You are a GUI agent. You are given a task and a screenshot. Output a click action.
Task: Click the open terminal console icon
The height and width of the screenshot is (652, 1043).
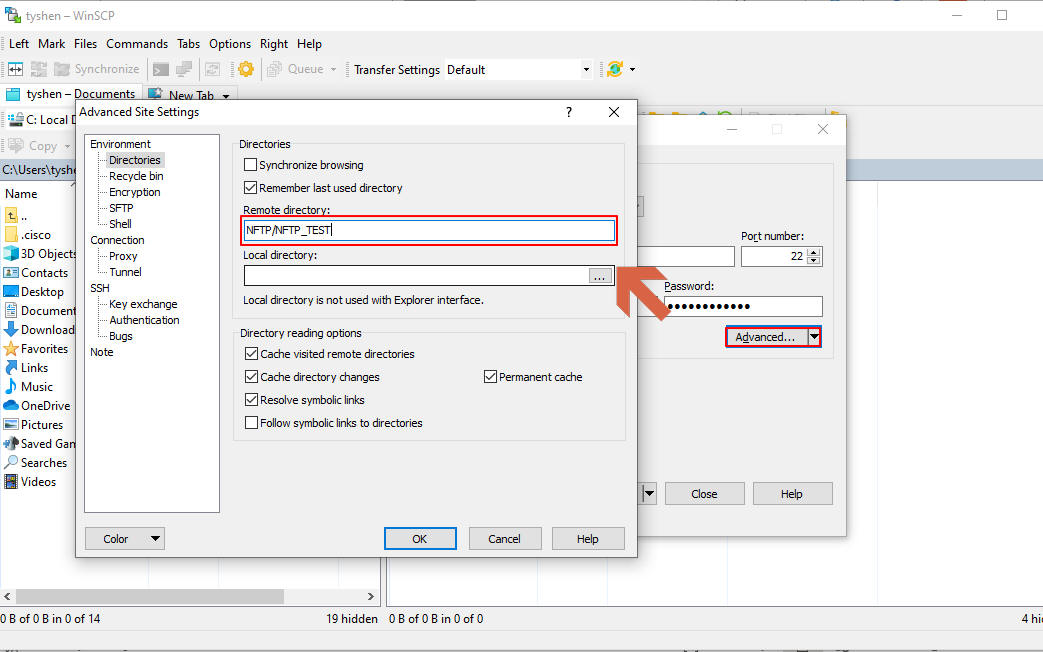pyautogui.click(x=160, y=69)
